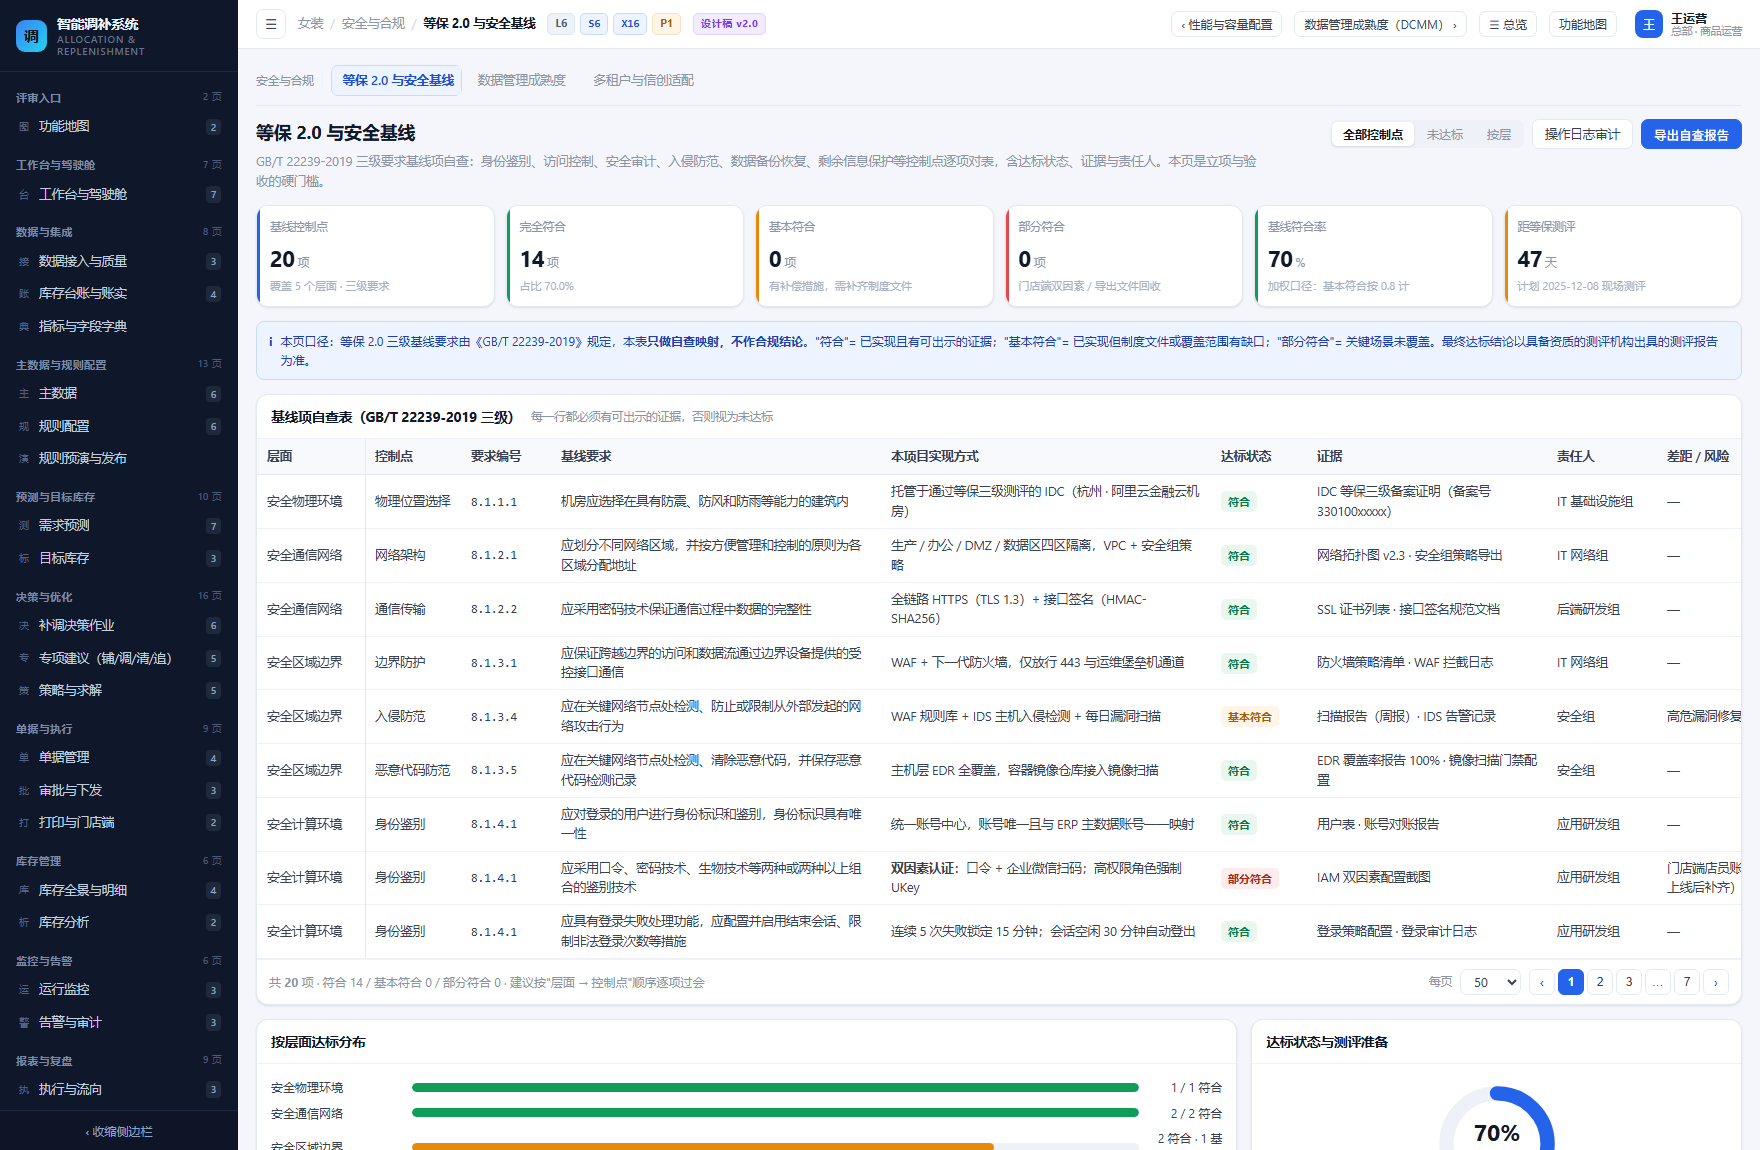Image resolution: width=1760 pixels, height=1150 pixels.
Task: Click 收缩侧边栏 to collapse the sidebar
Action: coord(119,1132)
